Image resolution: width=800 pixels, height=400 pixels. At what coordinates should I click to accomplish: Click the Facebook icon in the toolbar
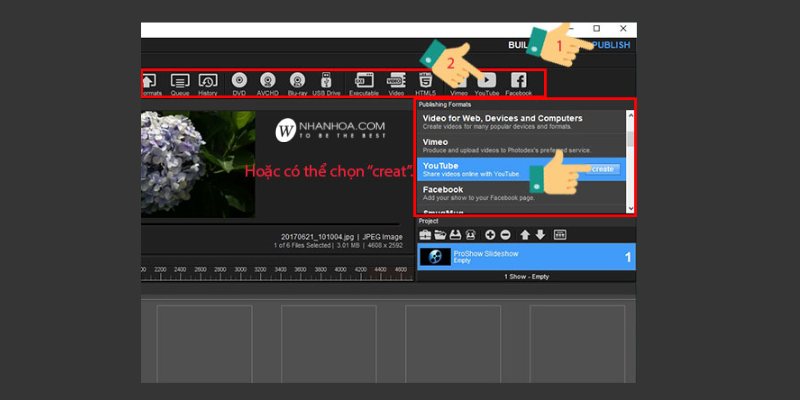[x=518, y=80]
